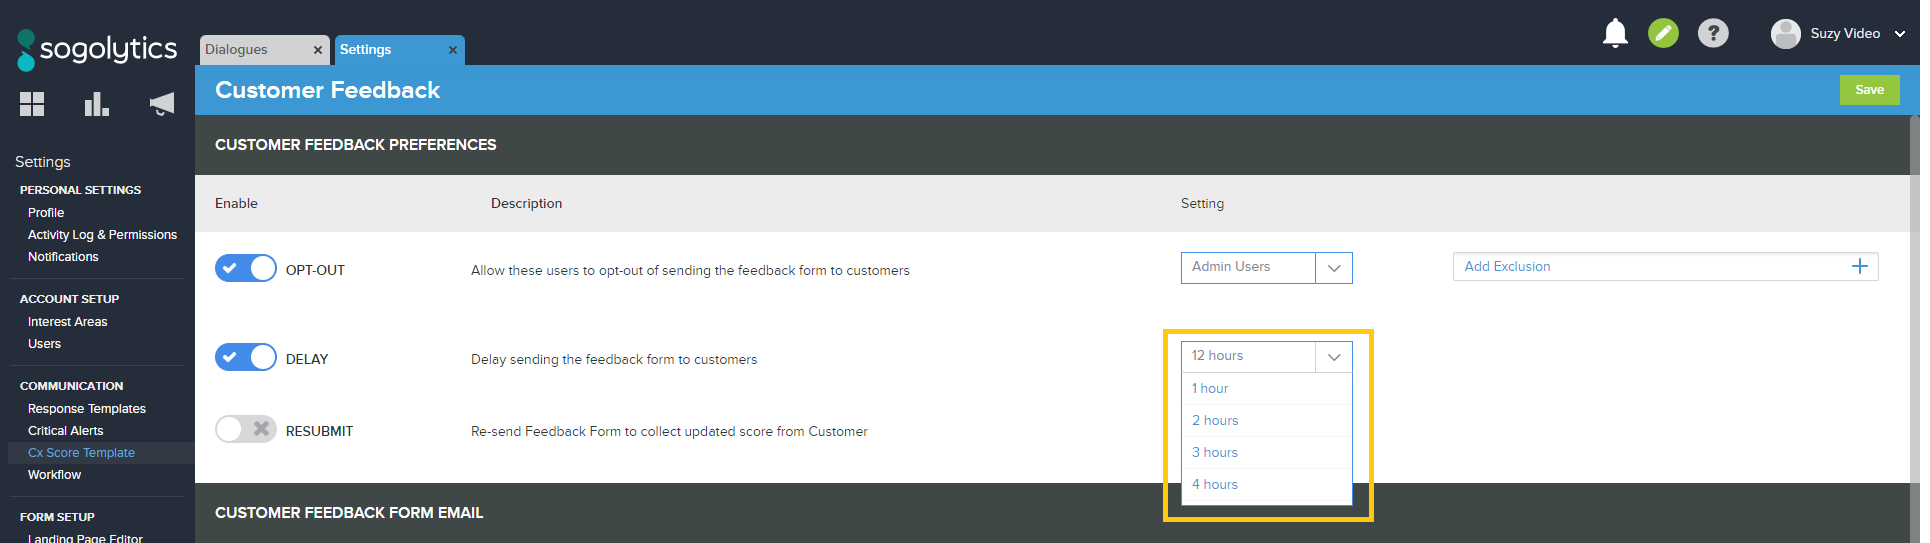Disable the OPT-OUT toggle
Screen dimensions: 1930x543
[245, 269]
